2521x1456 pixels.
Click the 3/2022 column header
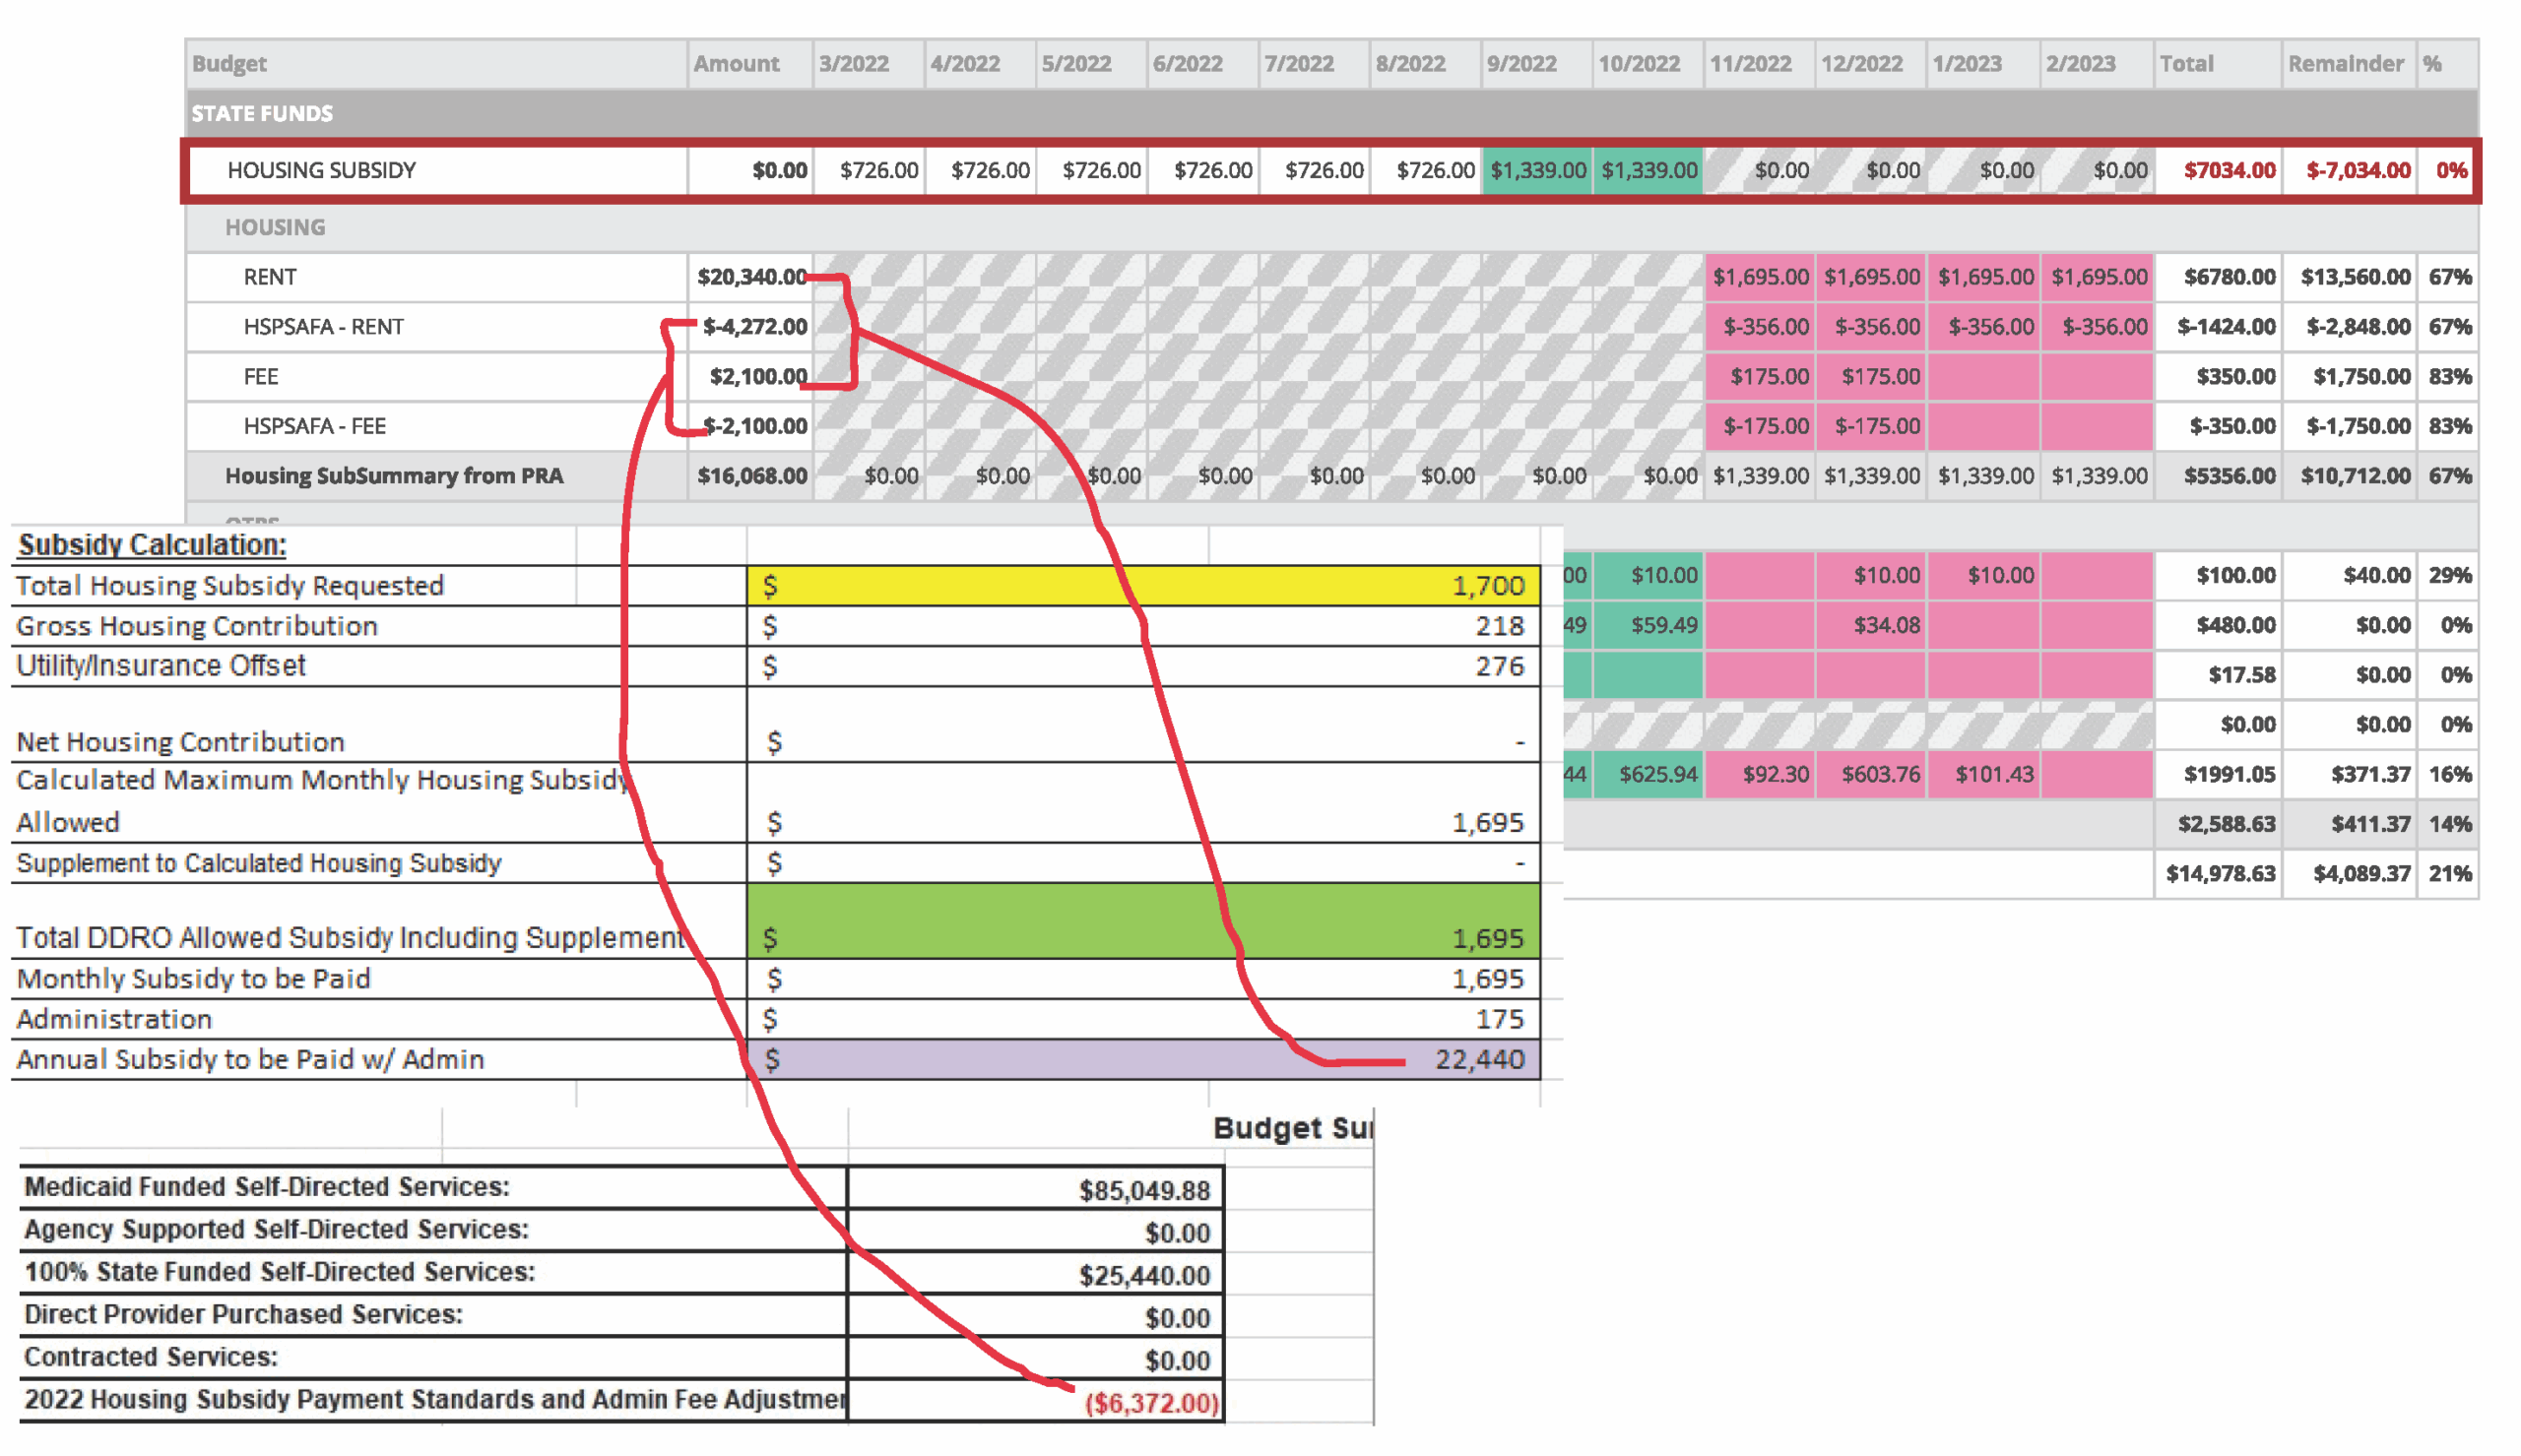[x=852, y=63]
